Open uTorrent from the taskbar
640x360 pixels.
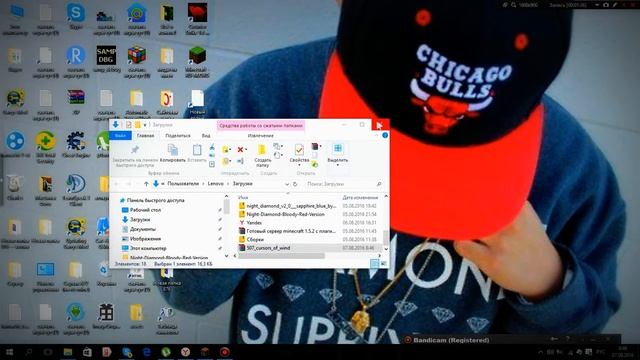pyautogui.click(x=166, y=352)
